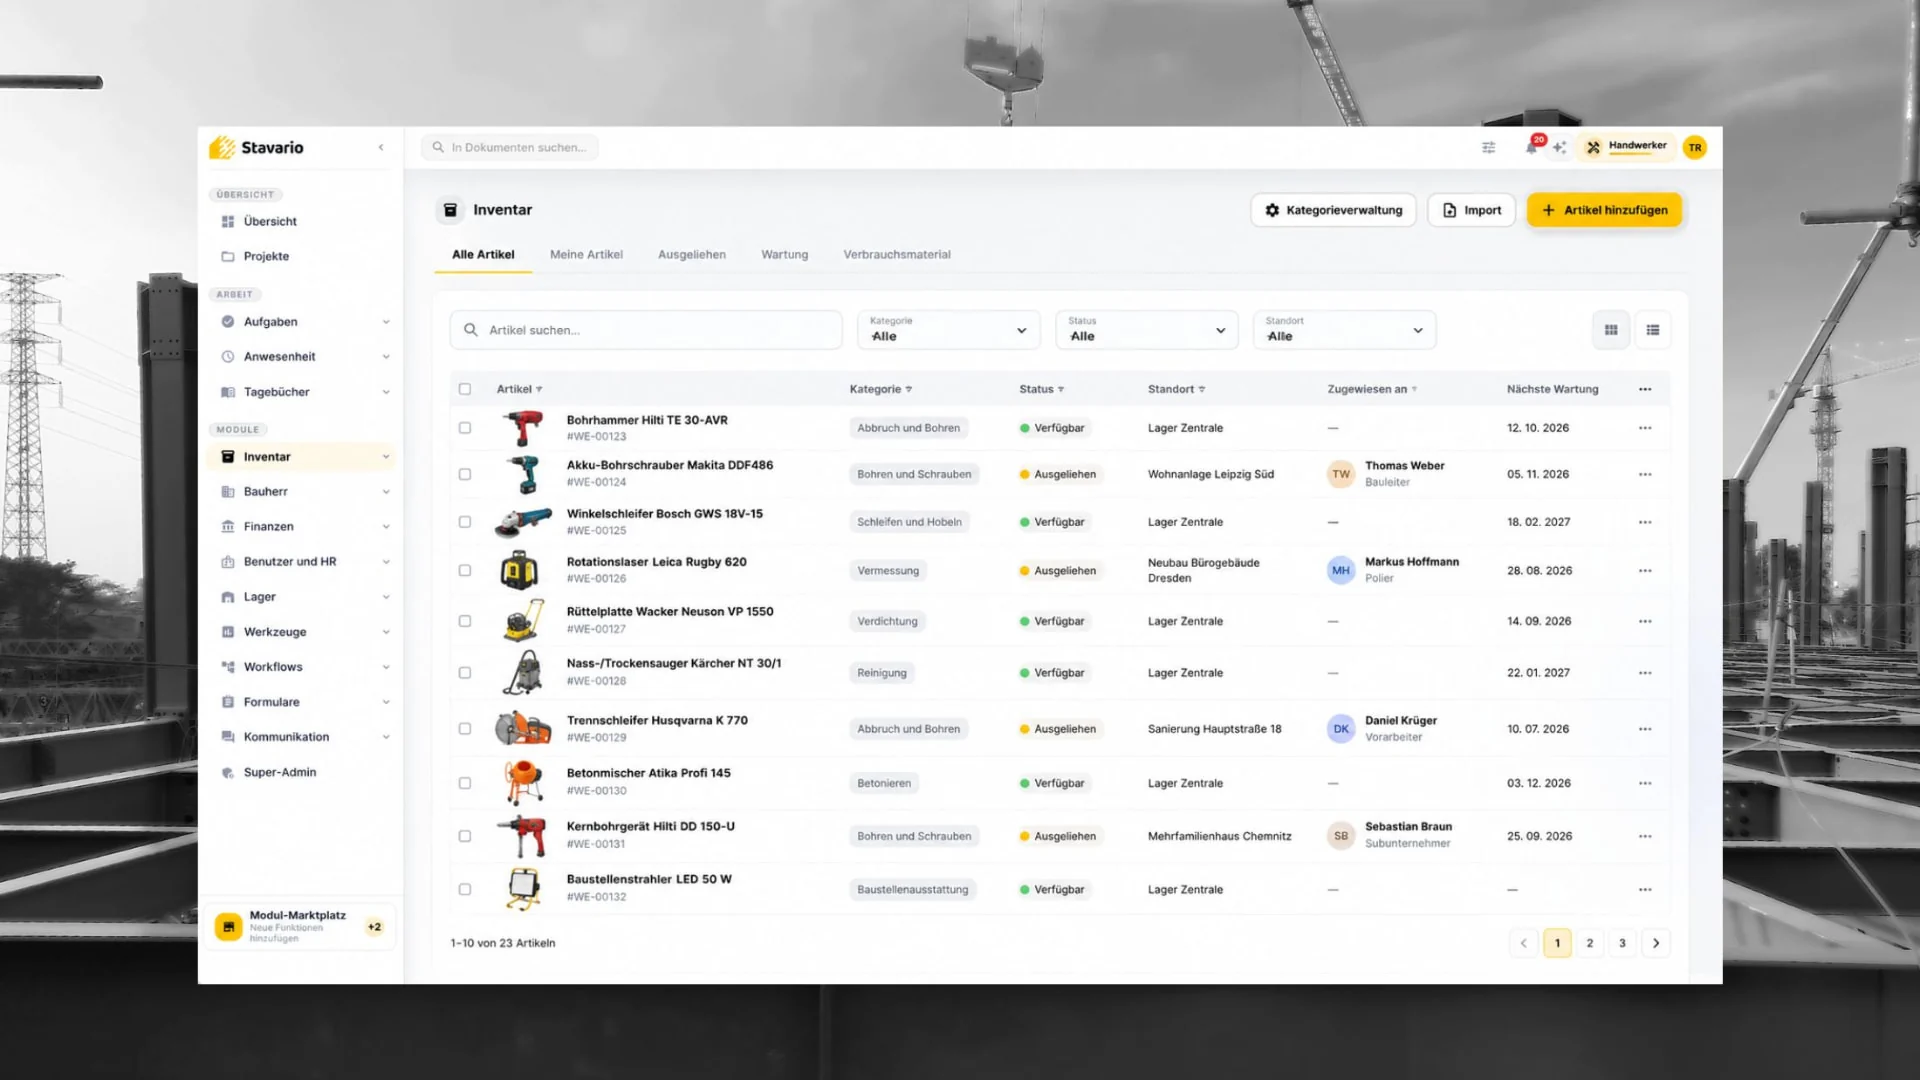
Task: Select checkbox for Winkelschleifer Bosch GWS 18V-15
Action: (465, 522)
